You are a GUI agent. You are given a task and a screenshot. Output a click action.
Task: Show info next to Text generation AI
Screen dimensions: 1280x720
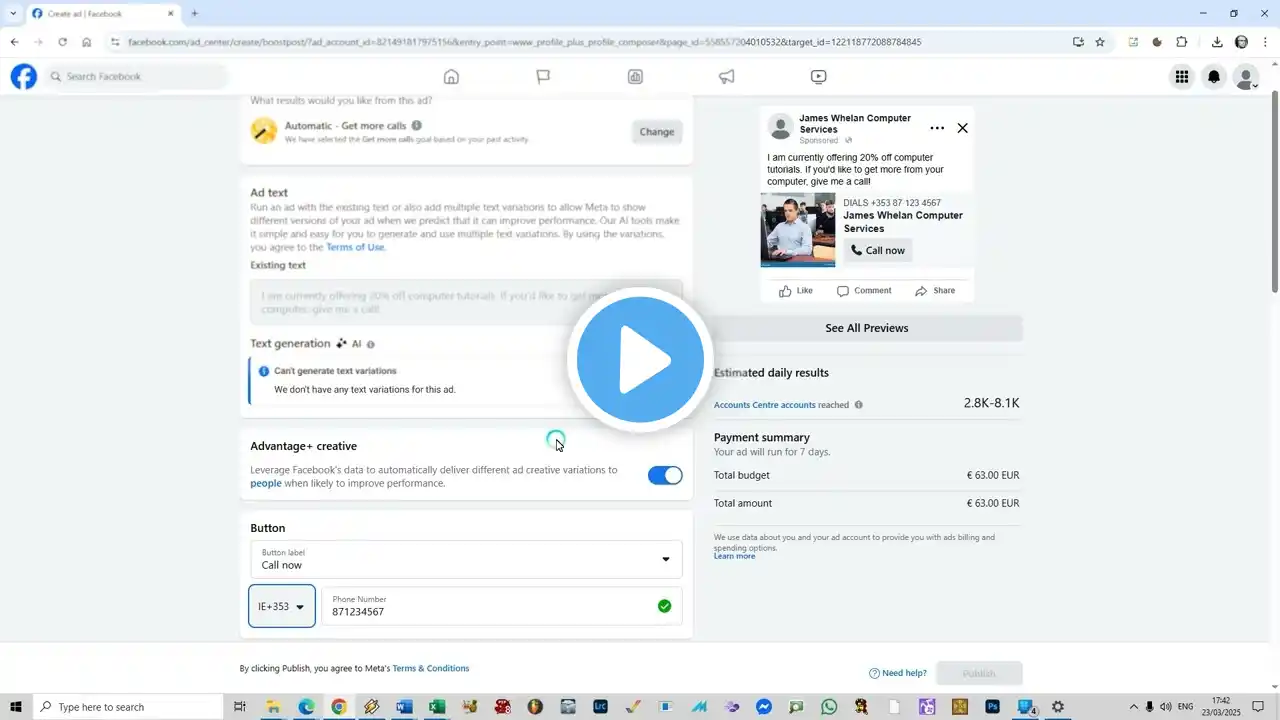[371, 344]
